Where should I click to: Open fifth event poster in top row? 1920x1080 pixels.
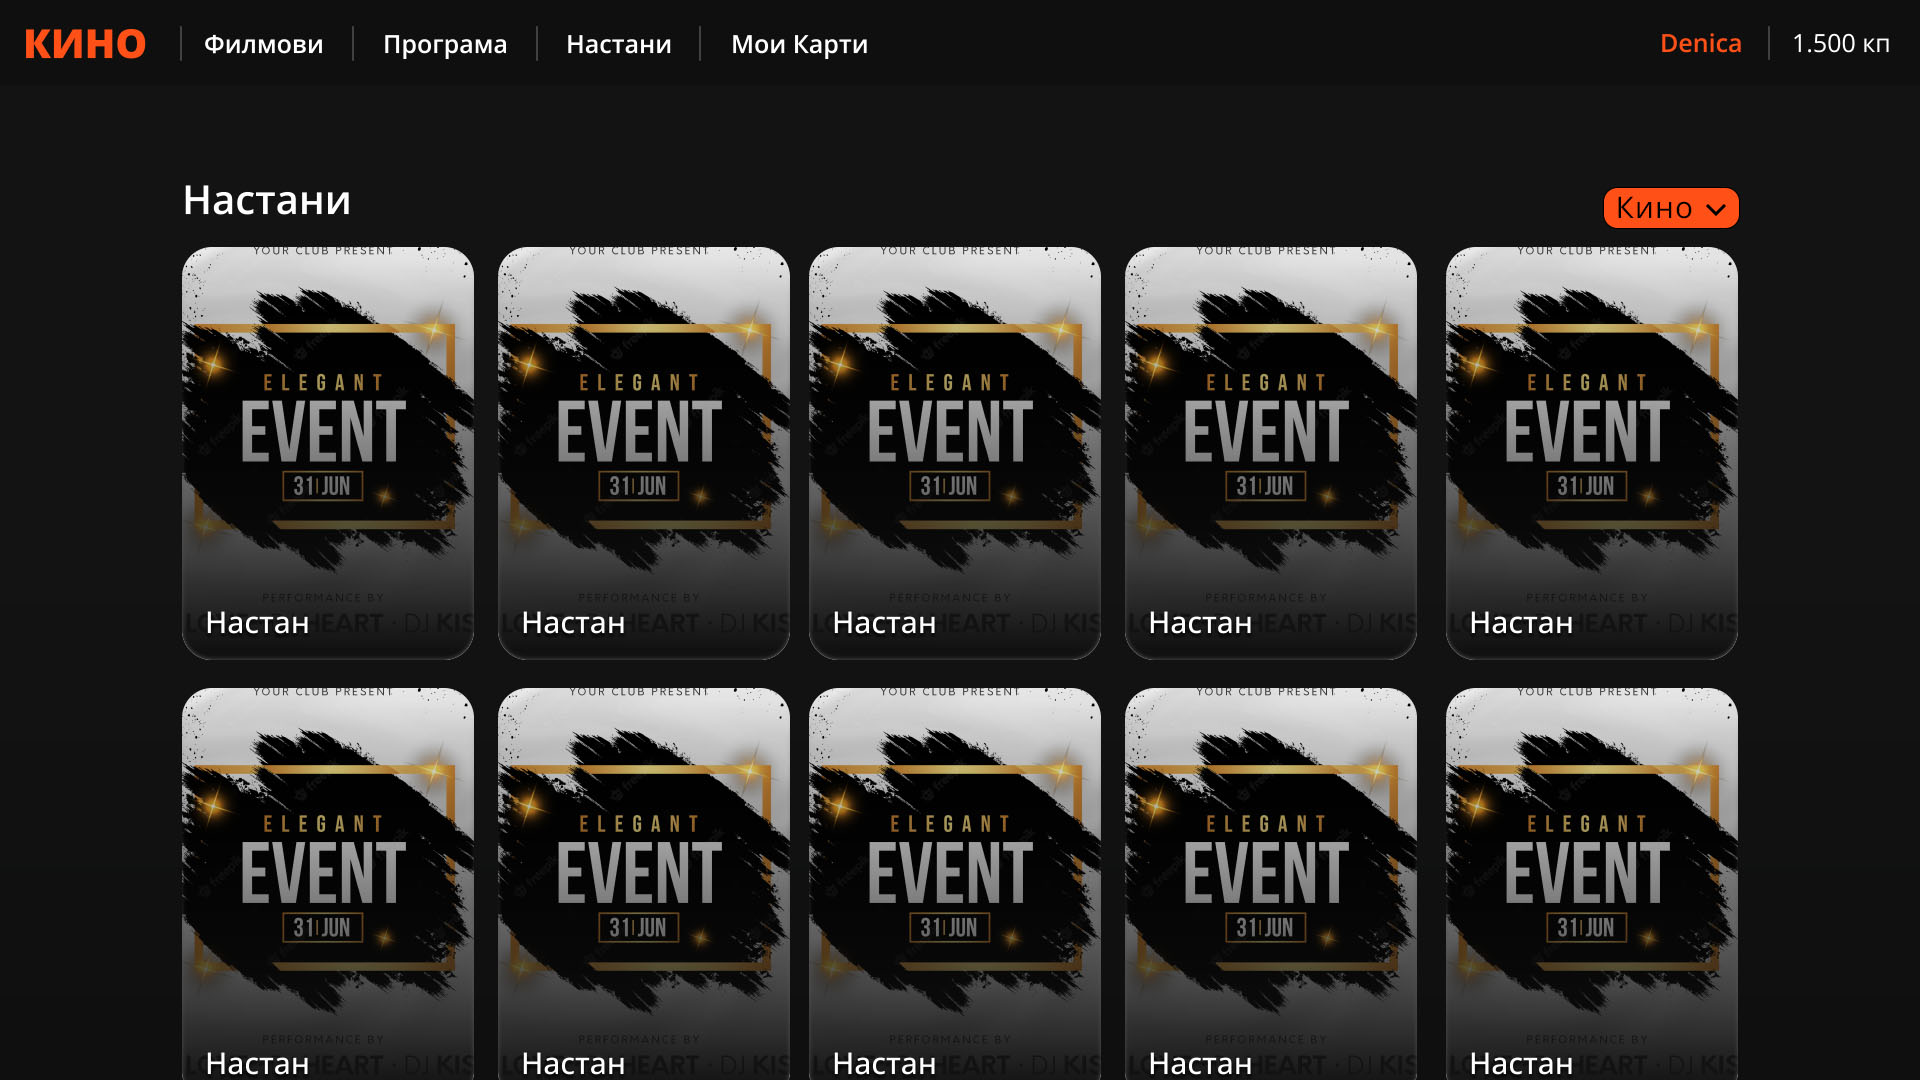tap(1591, 440)
